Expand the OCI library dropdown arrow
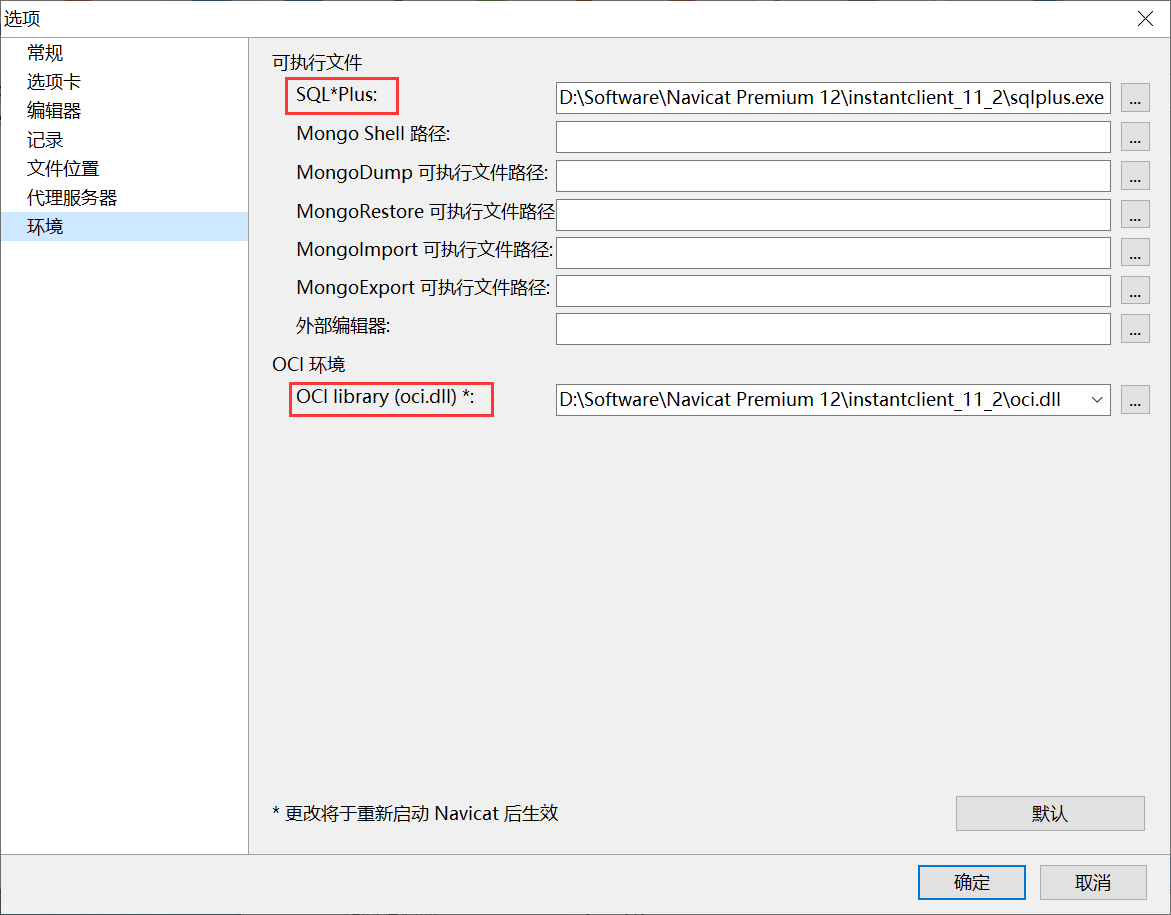 1096,400
